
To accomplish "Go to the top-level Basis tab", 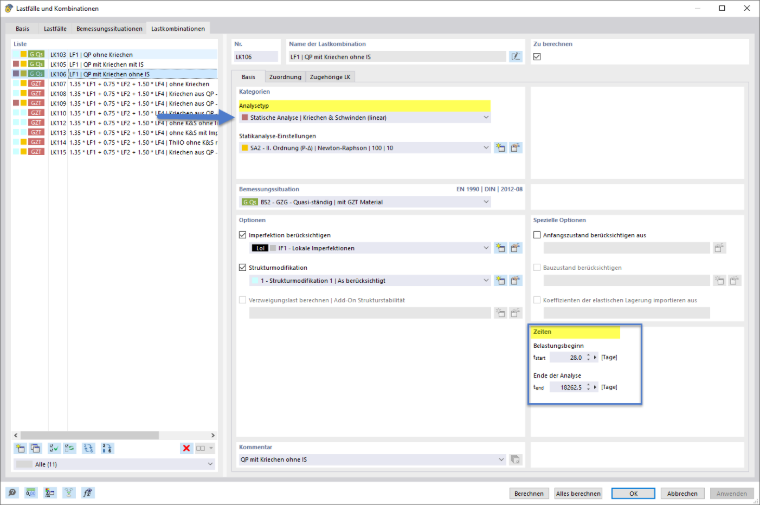I will [x=22, y=29].
